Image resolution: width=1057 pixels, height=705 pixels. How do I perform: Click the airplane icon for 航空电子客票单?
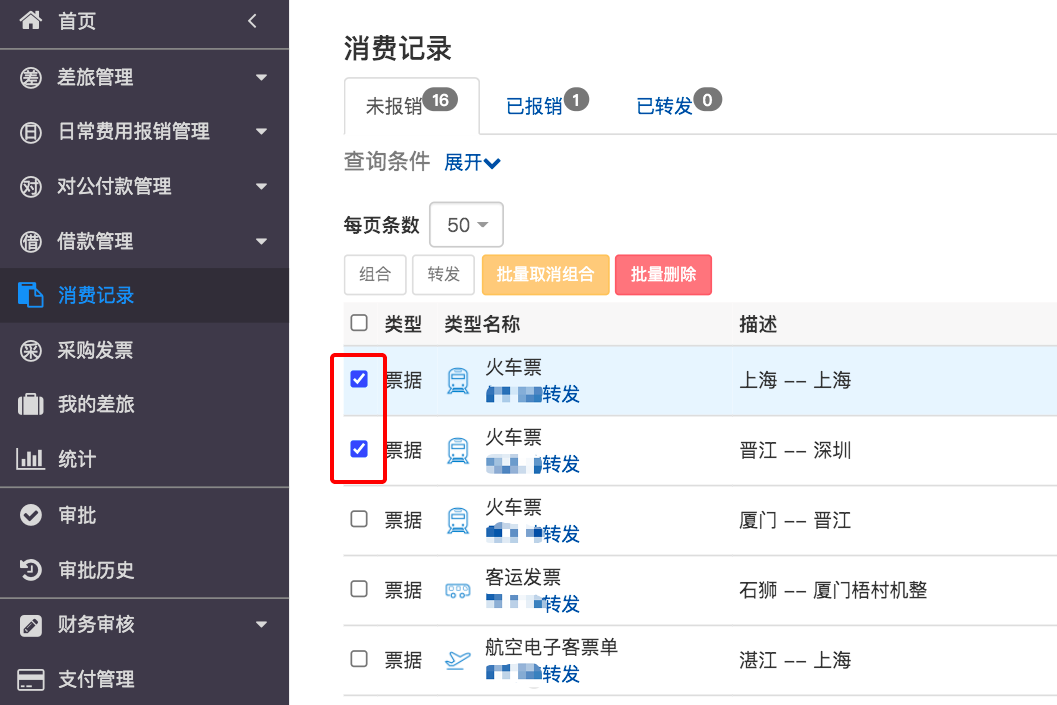[458, 660]
